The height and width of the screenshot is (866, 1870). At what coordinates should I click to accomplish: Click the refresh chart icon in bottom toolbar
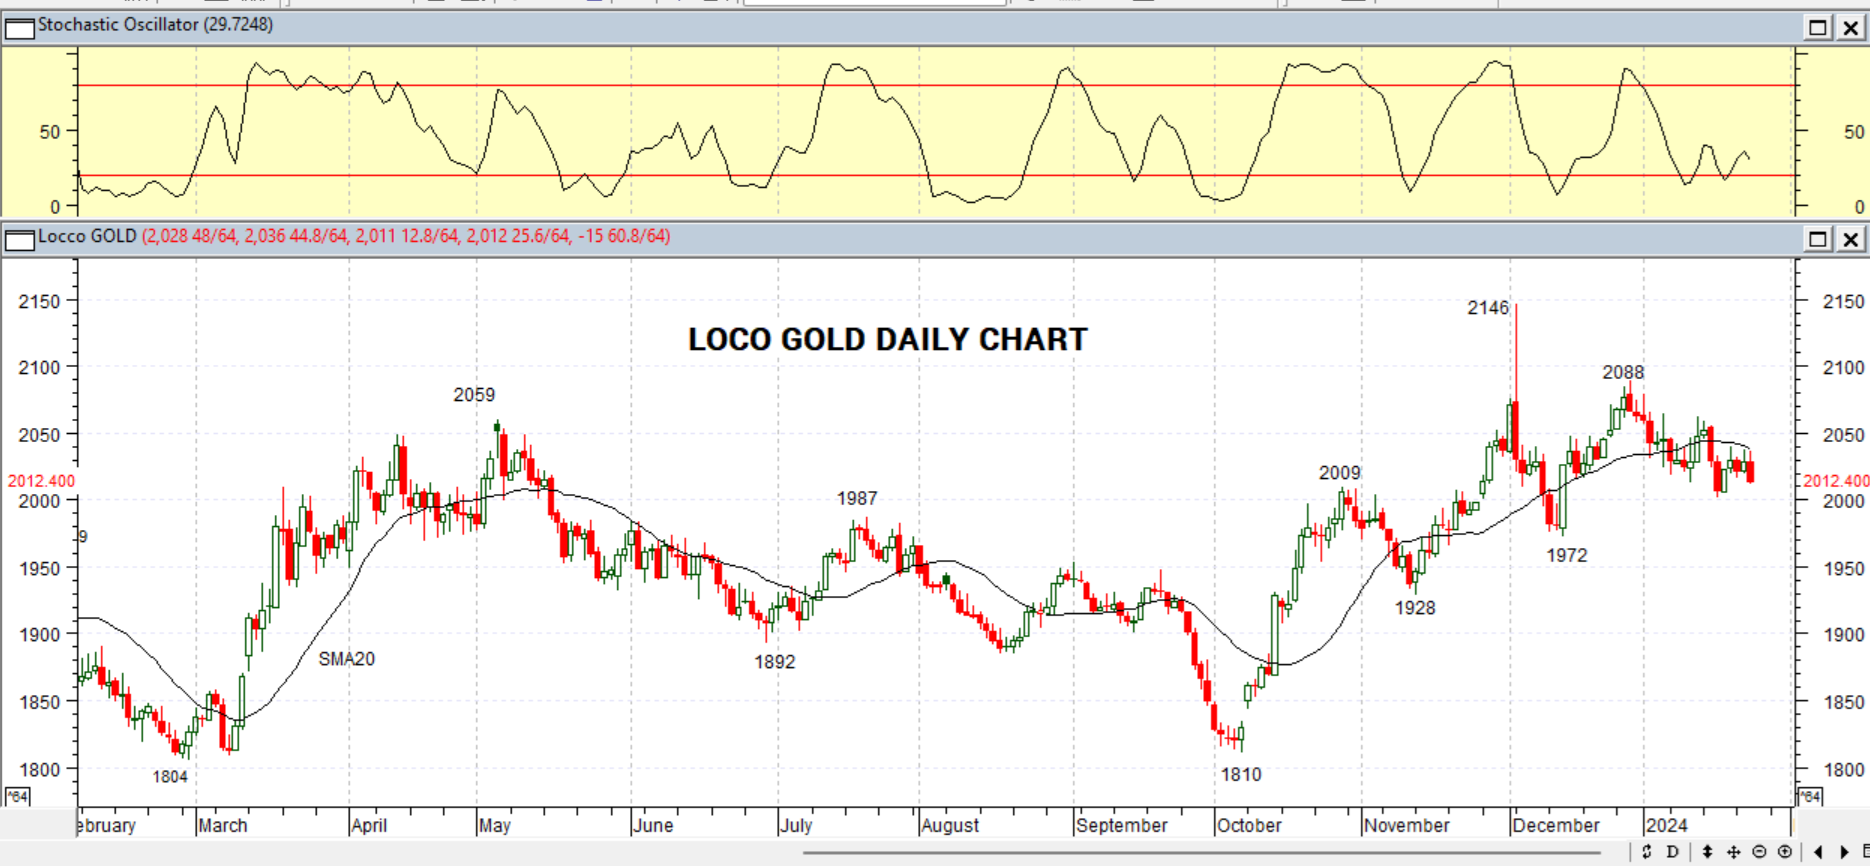(1647, 852)
